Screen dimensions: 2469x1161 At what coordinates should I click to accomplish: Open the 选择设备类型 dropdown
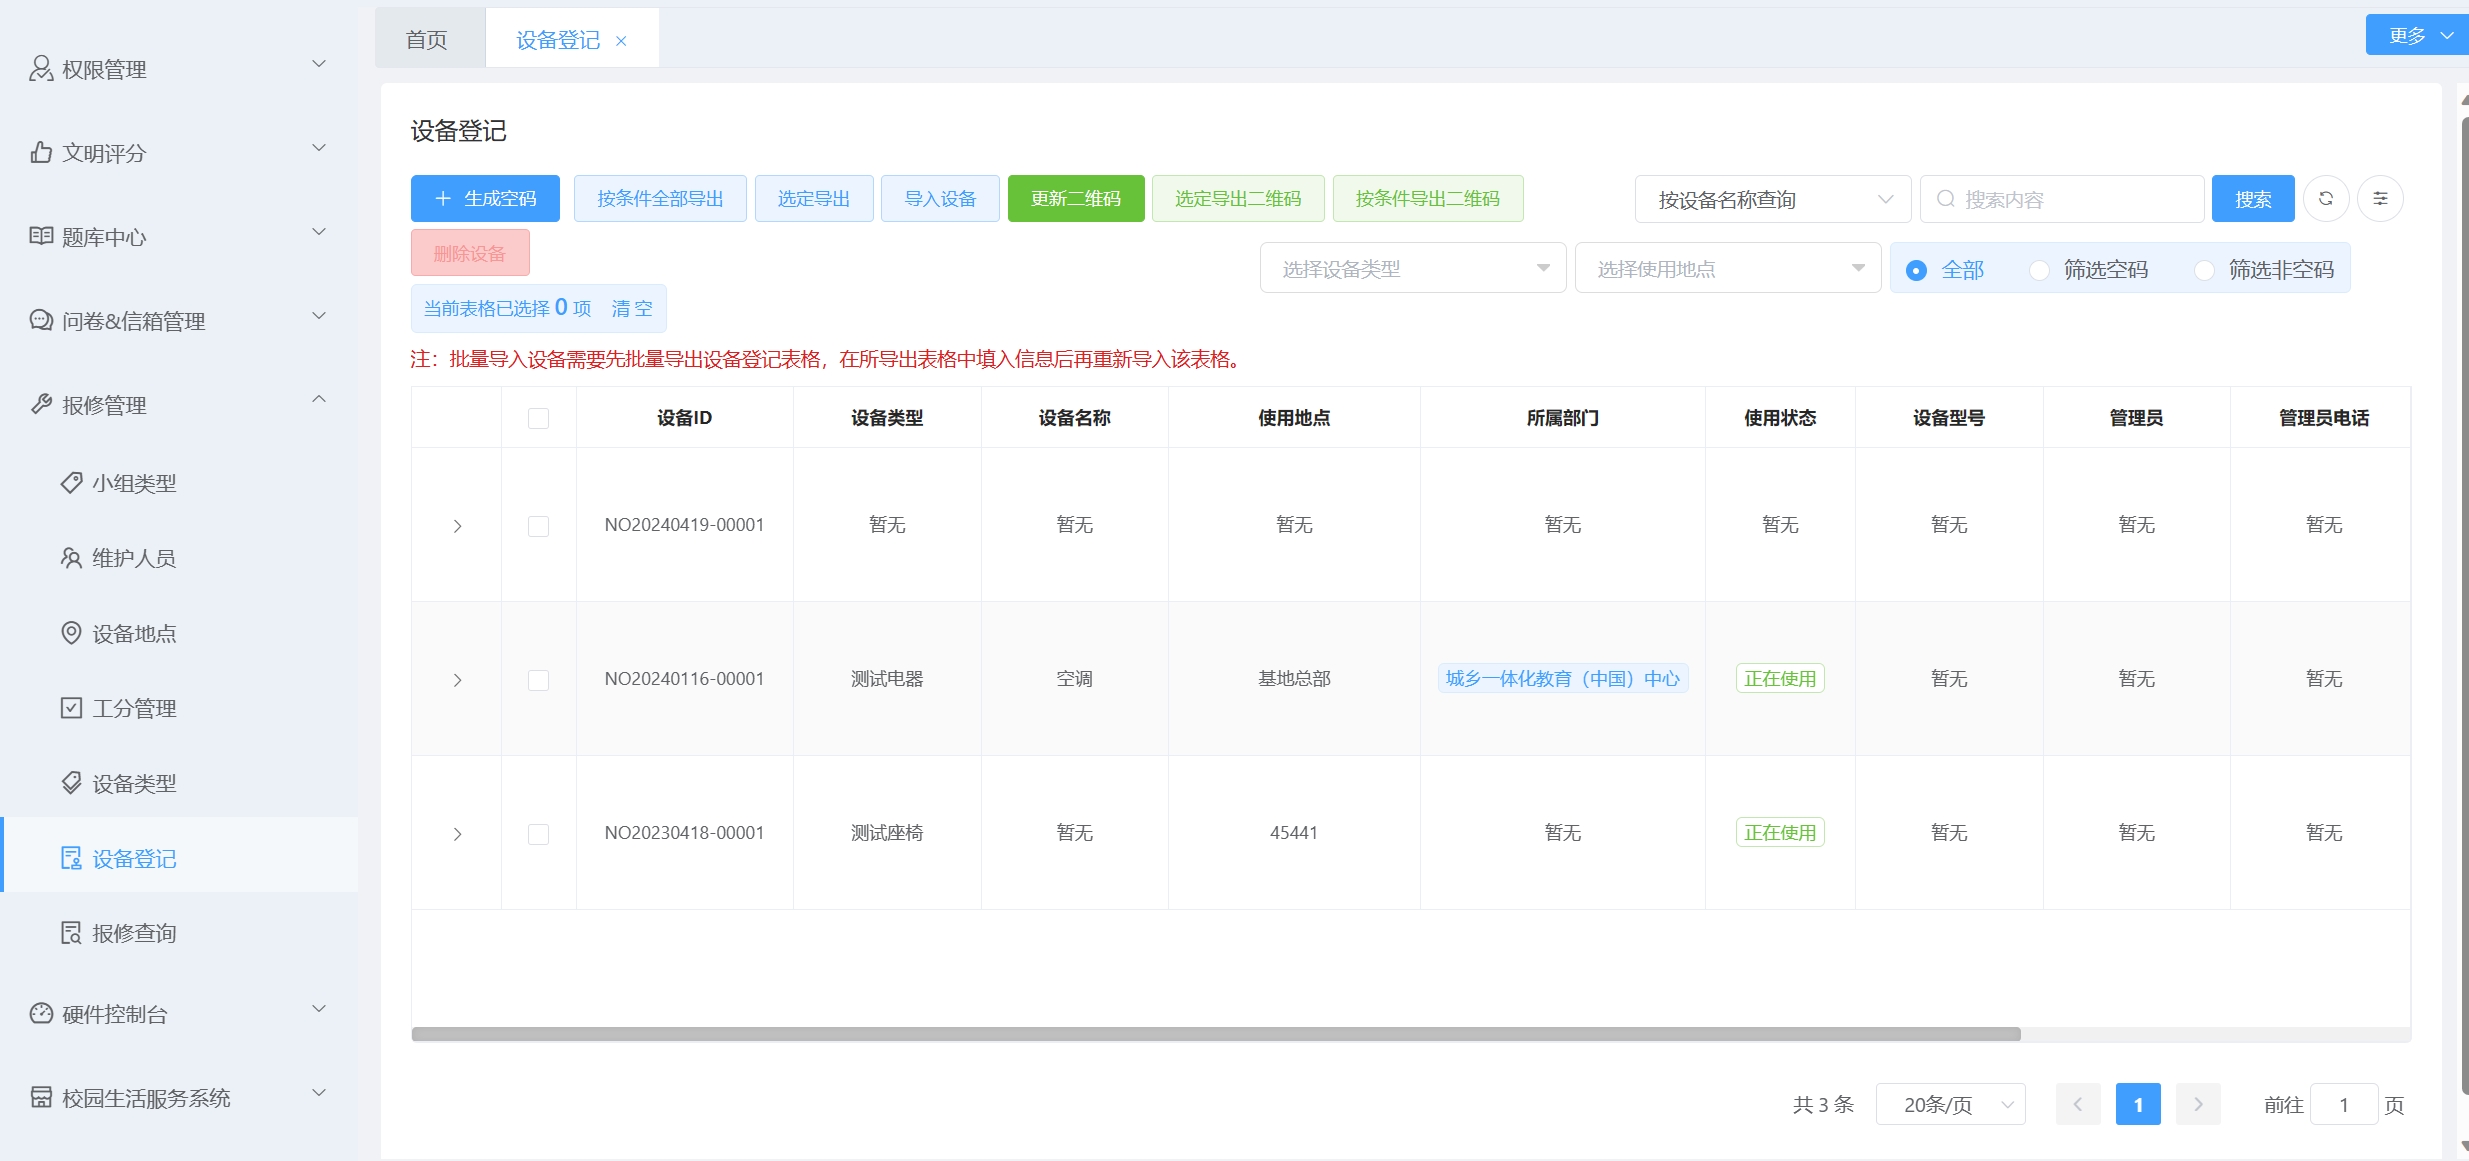click(1413, 268)
